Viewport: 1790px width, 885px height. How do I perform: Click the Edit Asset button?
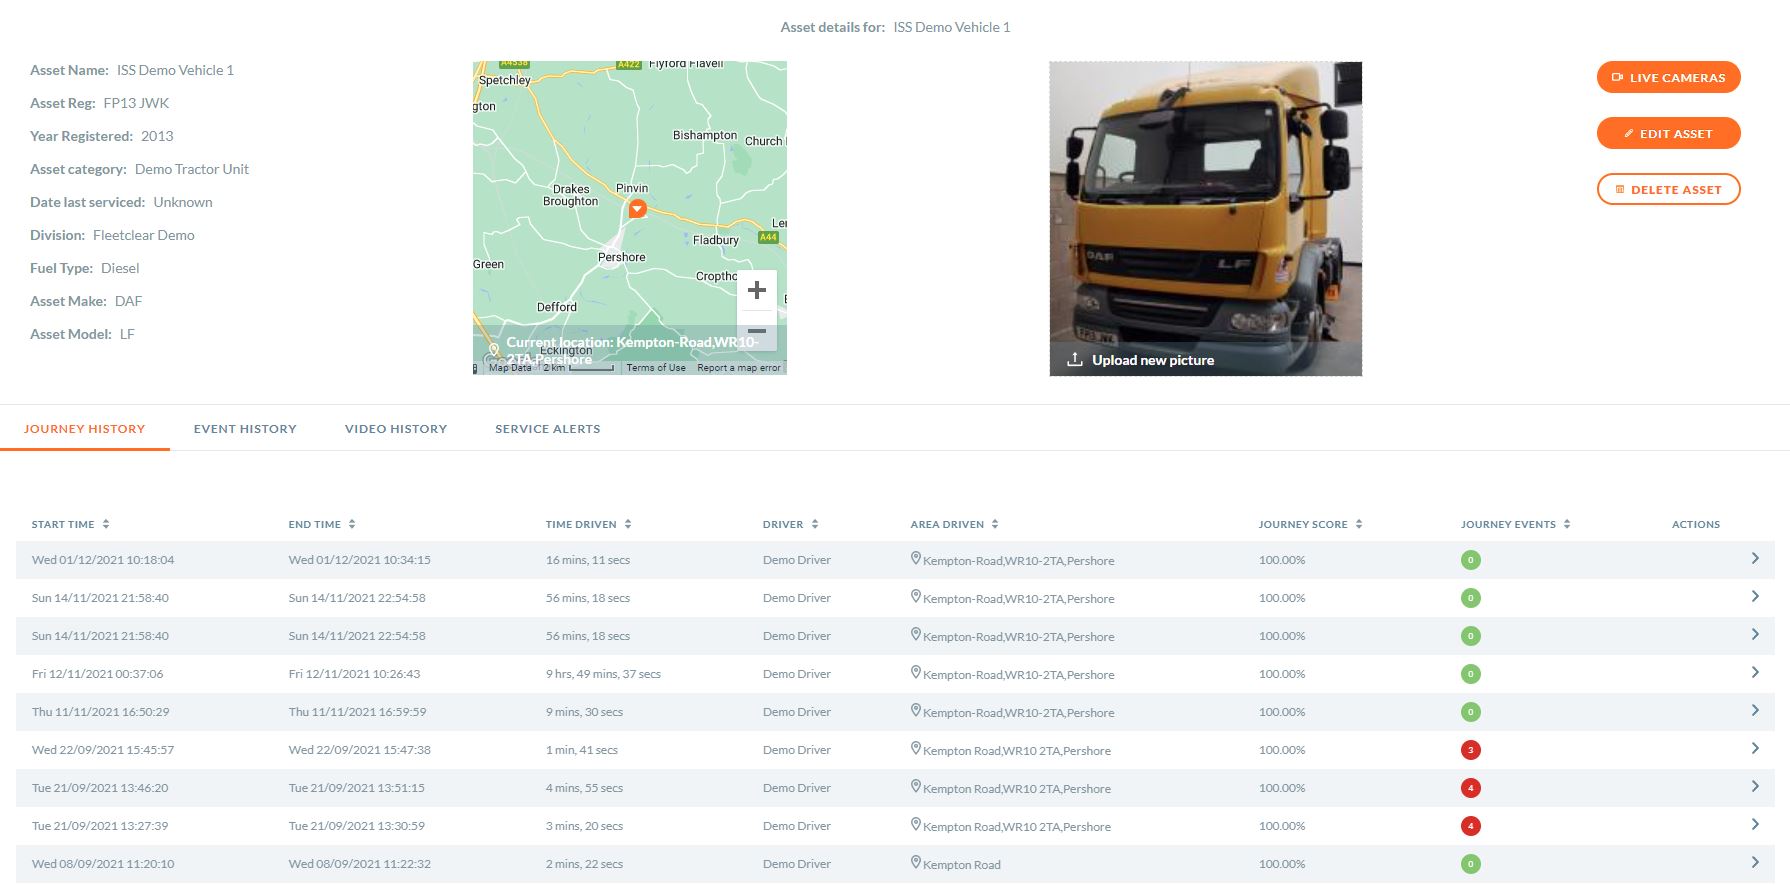click(x=1668, y=133)
